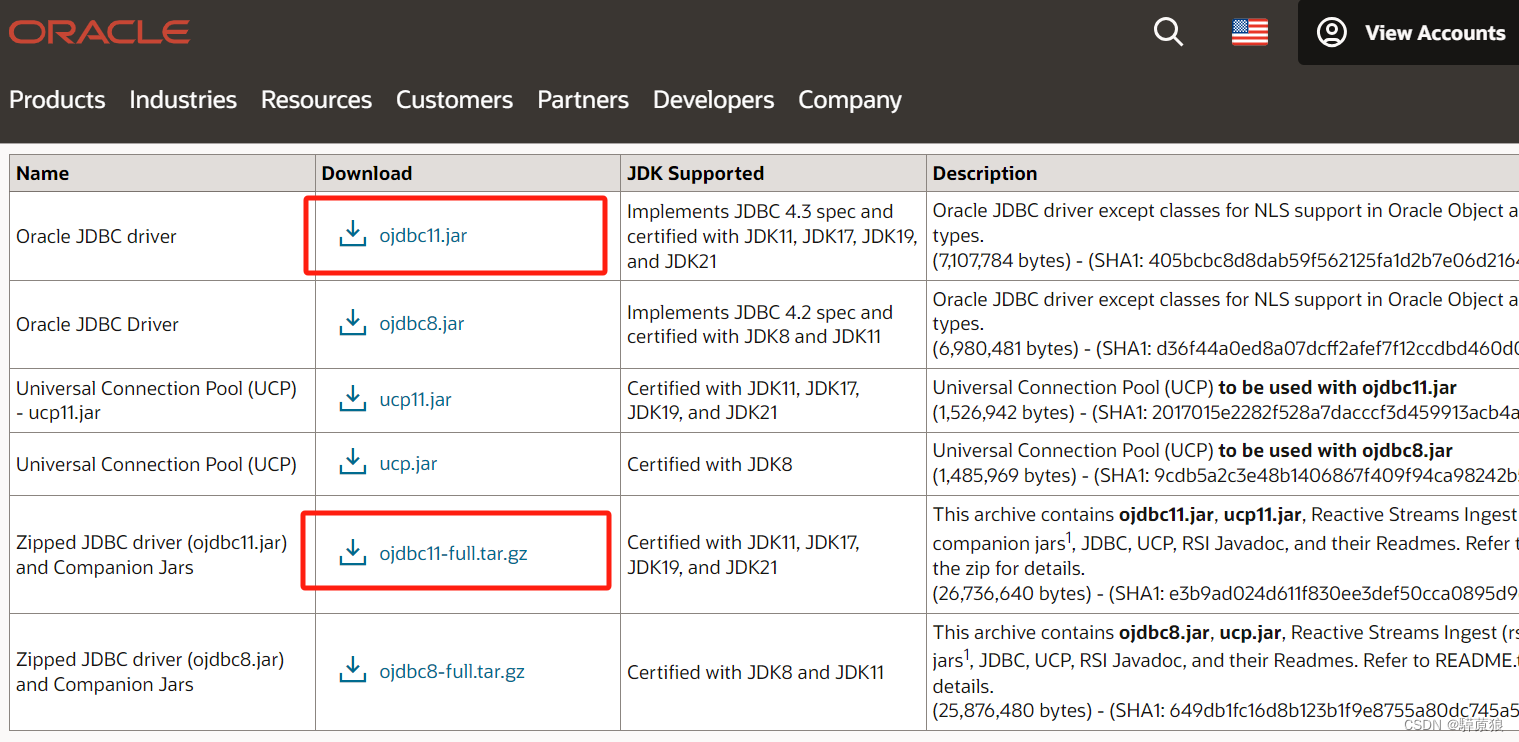The width and height of the screenshot is (1519, 742).
Task: Click download icon beside ucp.jar
Action: point(352,462)
